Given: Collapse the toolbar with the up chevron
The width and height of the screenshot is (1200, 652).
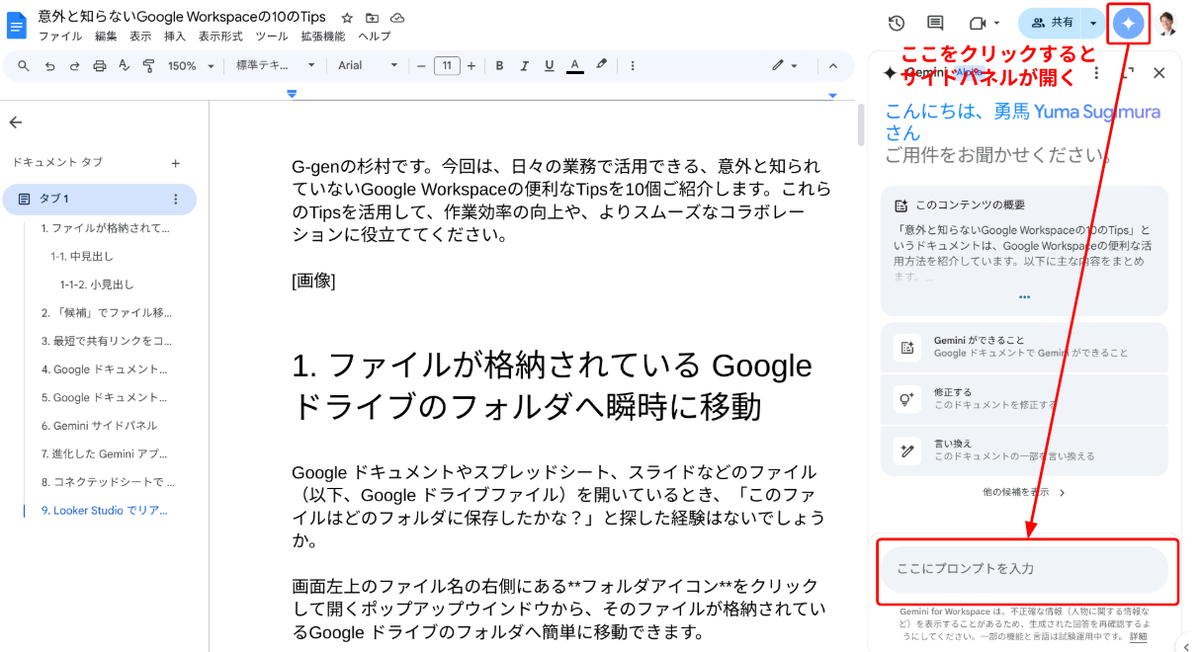Looking at the screenshot, I should tap(833, 66).
